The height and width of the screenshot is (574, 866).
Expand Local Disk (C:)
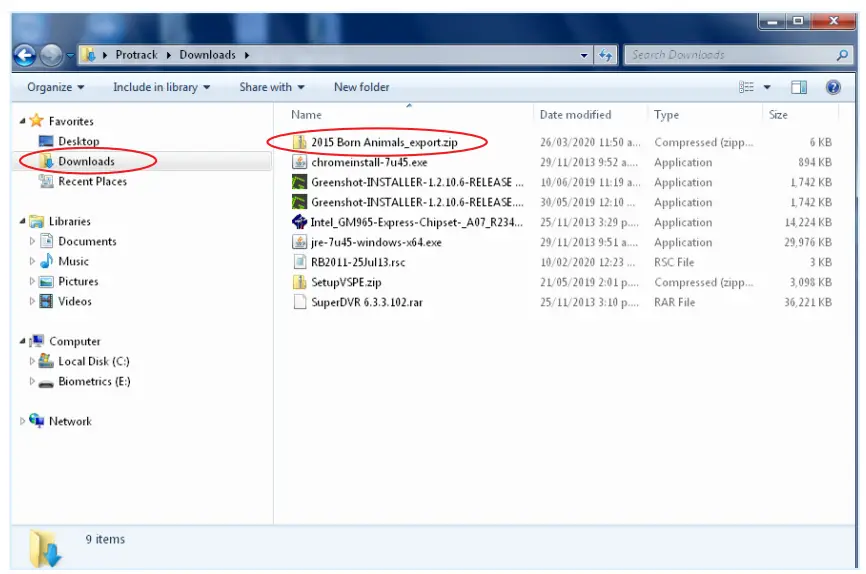pos(32,361)
